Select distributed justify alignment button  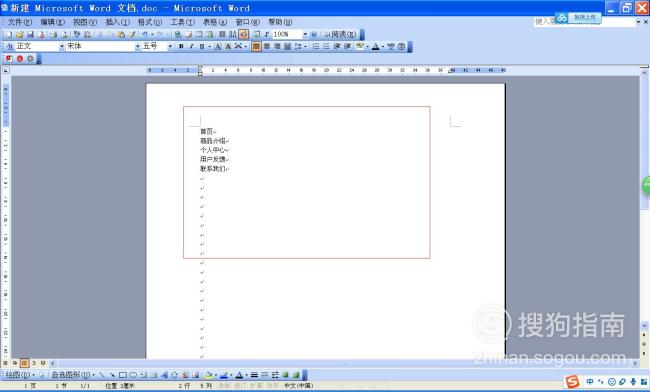click(x=287, y=46)
